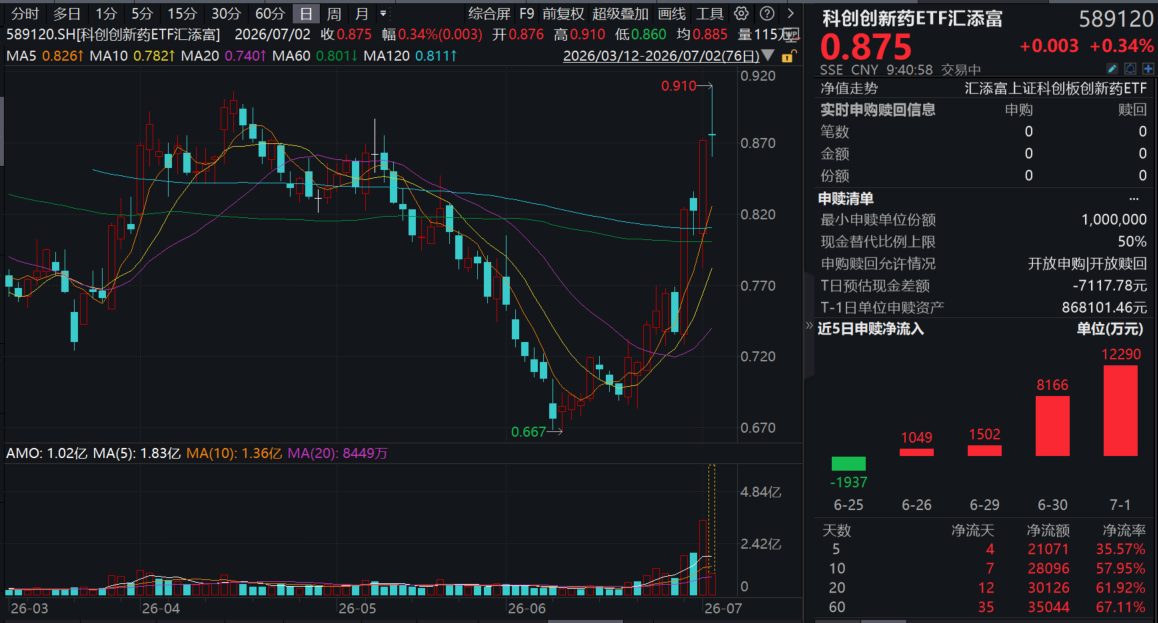Click the red 7-1 net inflow bar
The height and width of the screenshot is (623, 1158).
tap(1120, 410)
